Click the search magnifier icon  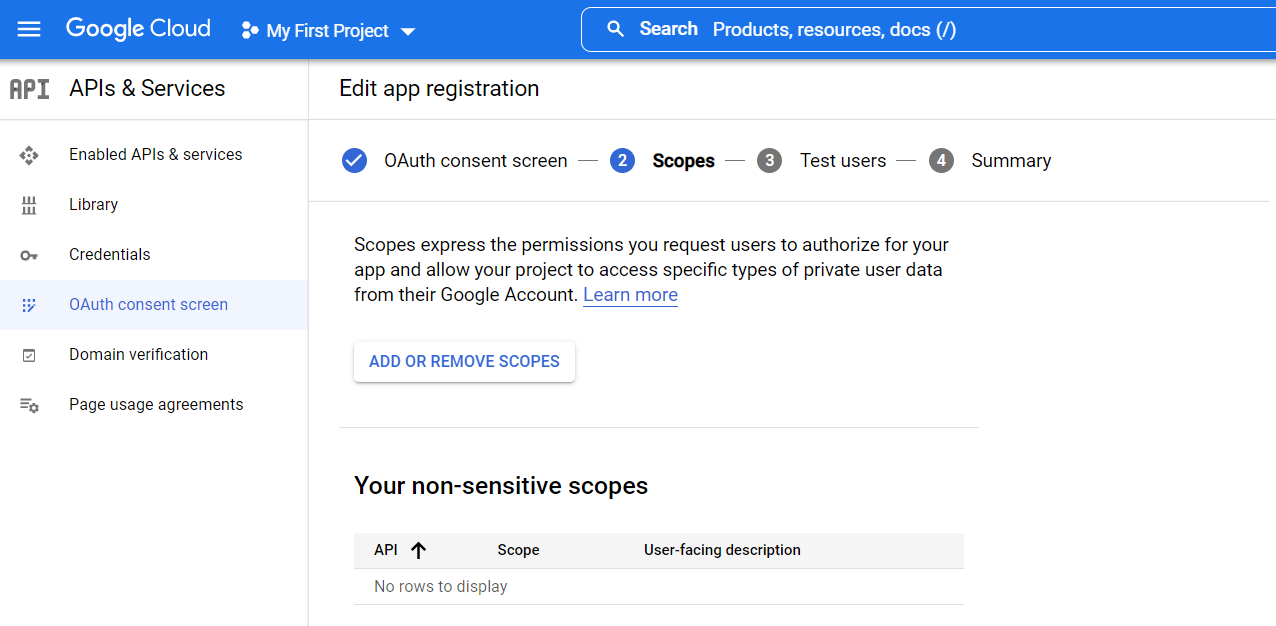(616, 29)
